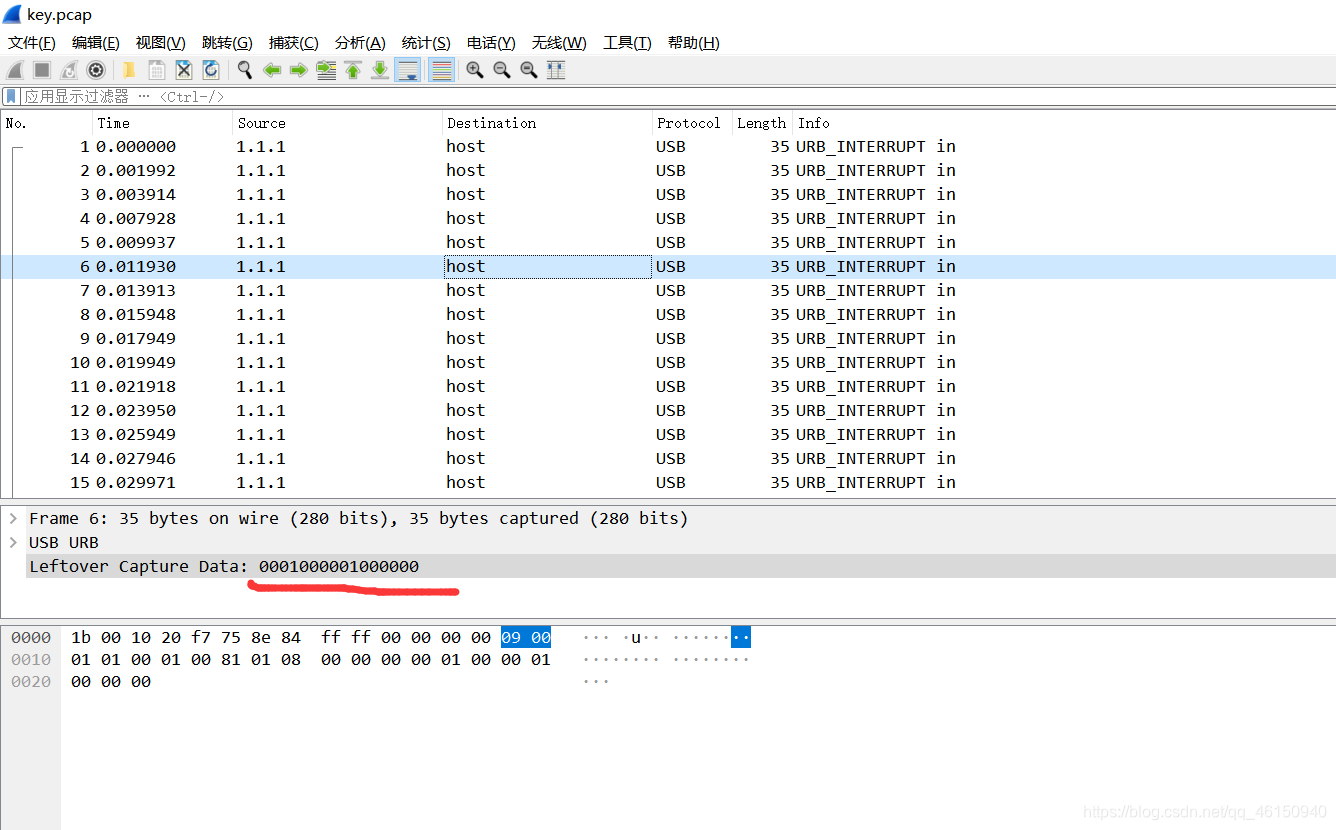Screen dimensions: 1336x830
Task: Click hex offset 0010 row label
Action: tap(31, 660)
